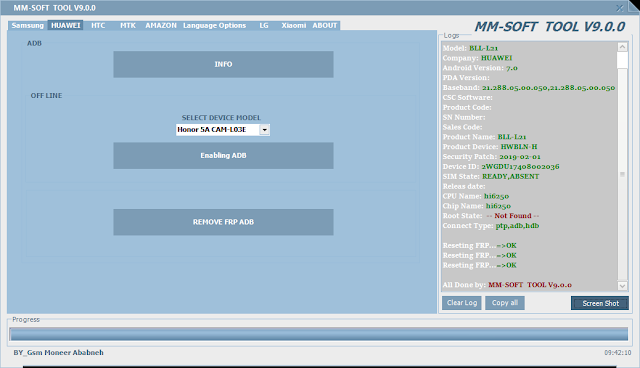Click the Product Name BLL-L21 line
This screenshot has height=368, width=640.
(x=484, y=137)
